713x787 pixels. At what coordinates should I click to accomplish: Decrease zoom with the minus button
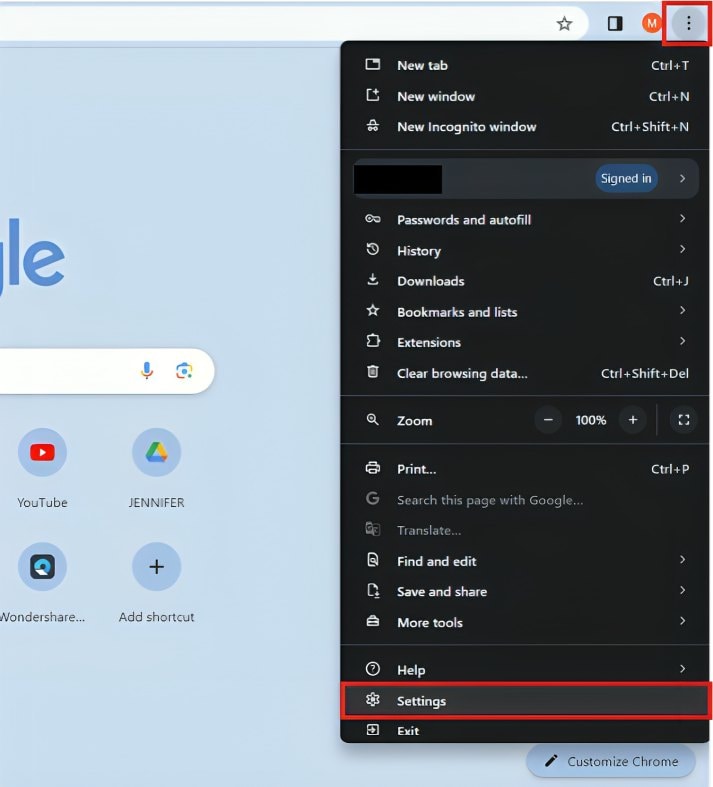point(548,420)
